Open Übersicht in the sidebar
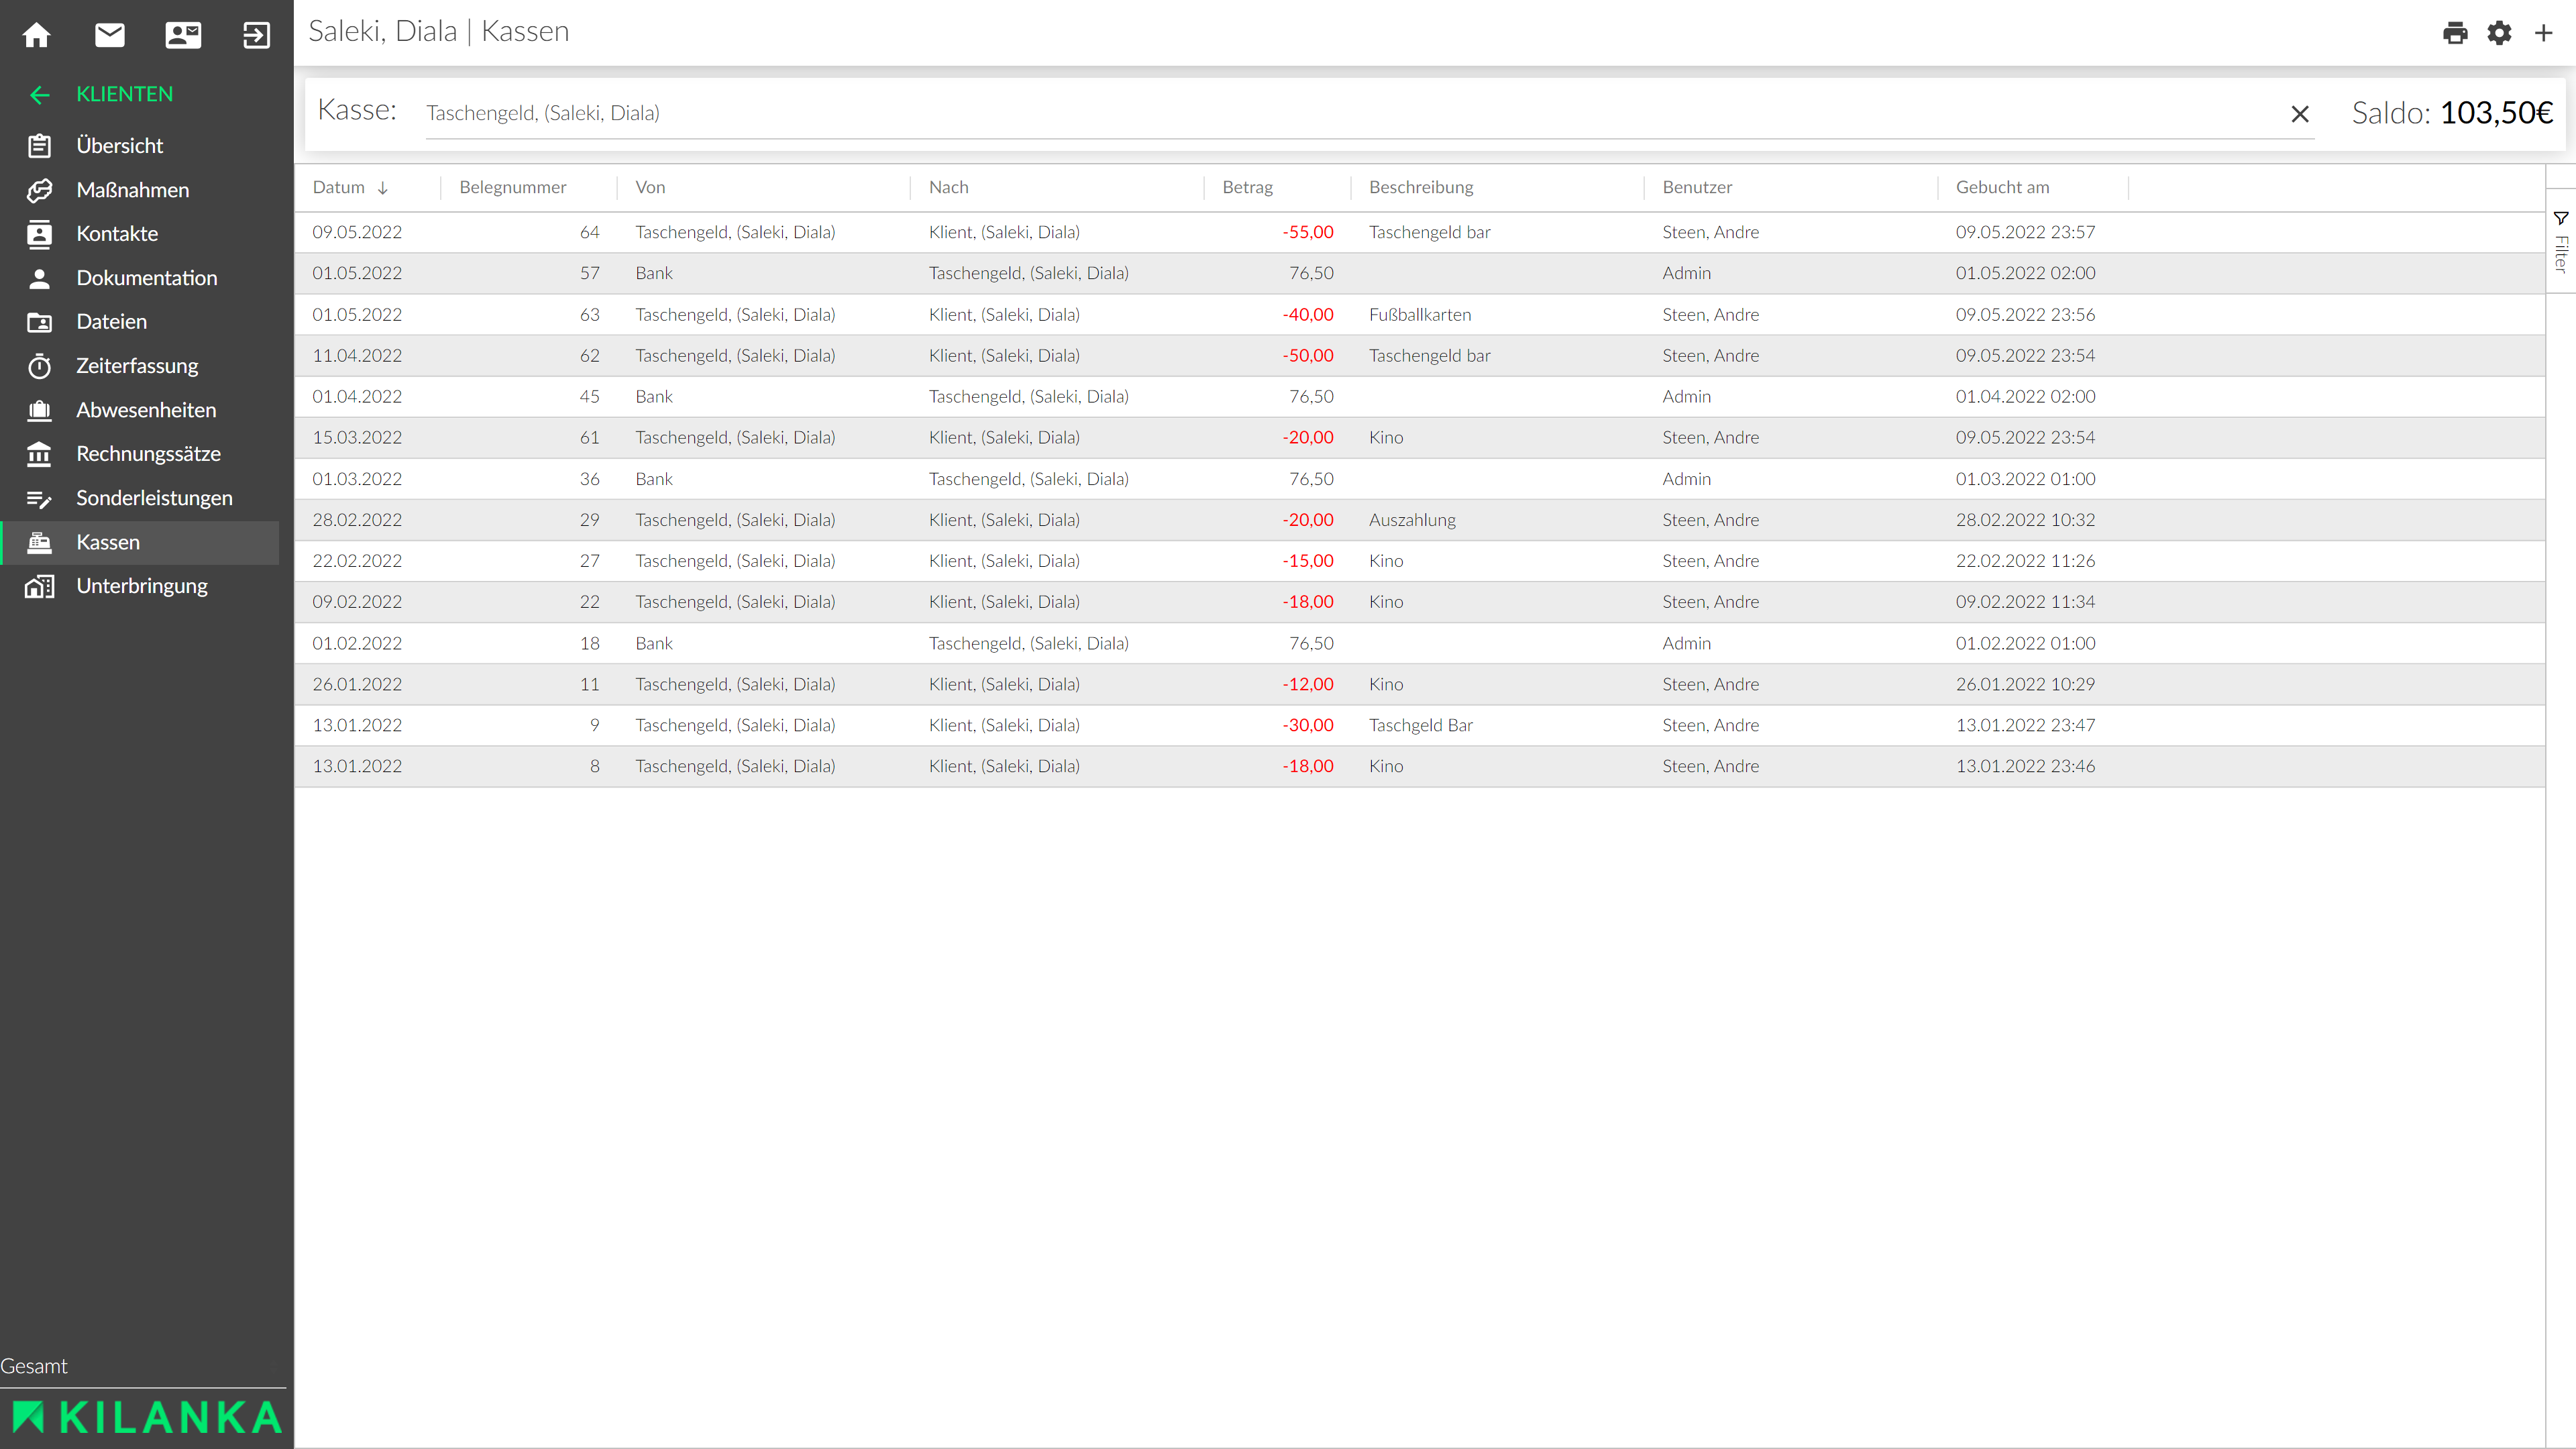2576x1449 pixels. tap(119, 146)
